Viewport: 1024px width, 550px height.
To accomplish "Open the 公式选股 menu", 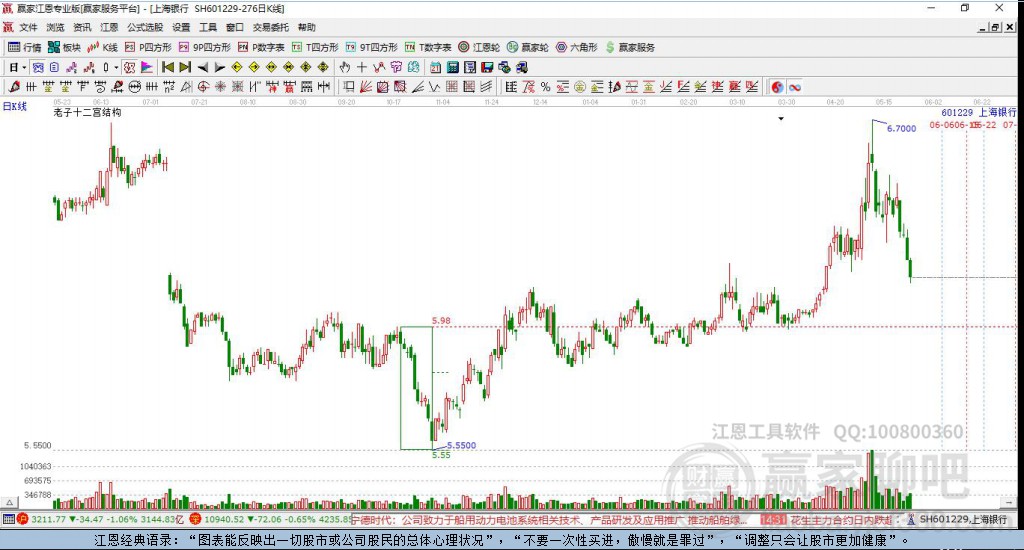I will (145, 27).
